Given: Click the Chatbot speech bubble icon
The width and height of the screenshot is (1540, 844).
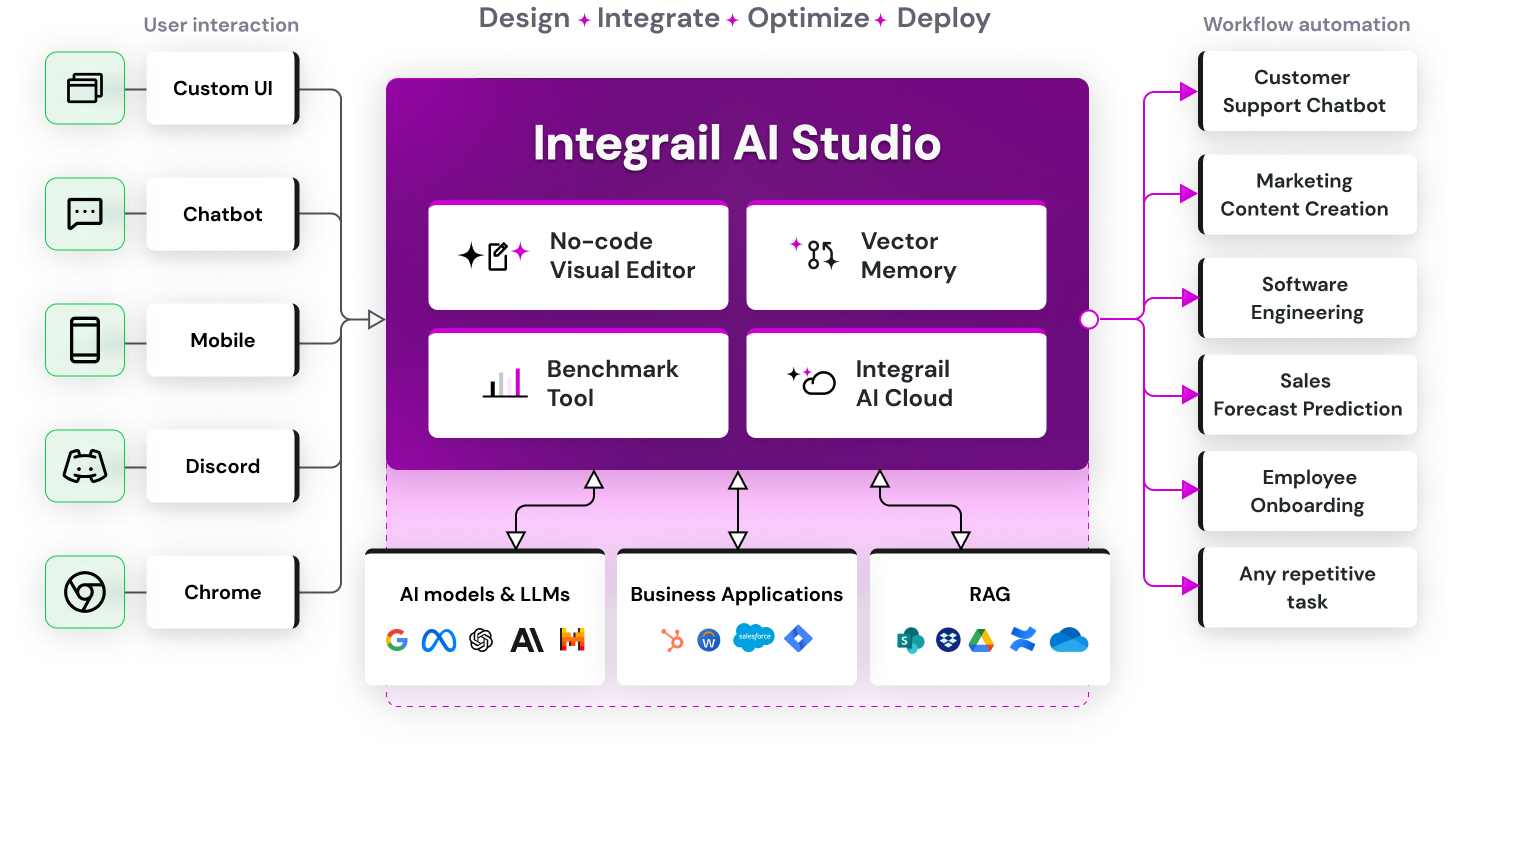Looking at the screenshot, I should pyautogui.click(x=85, y=214).
